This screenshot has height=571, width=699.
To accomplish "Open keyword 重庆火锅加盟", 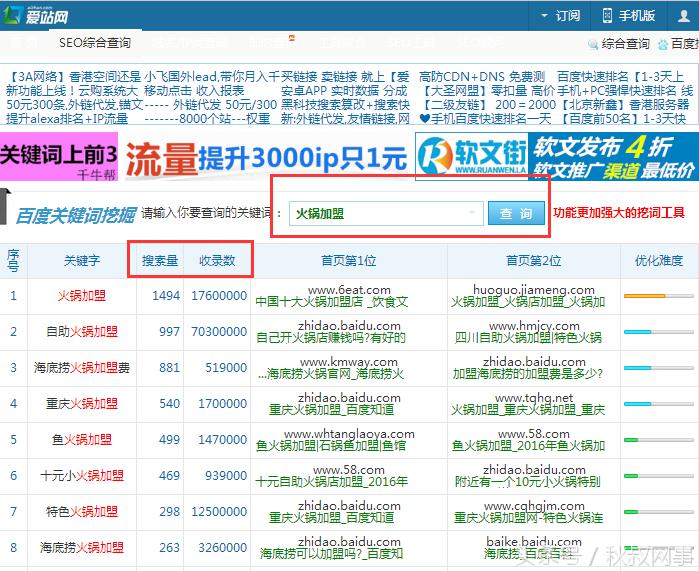I will (x=82, y=404).
